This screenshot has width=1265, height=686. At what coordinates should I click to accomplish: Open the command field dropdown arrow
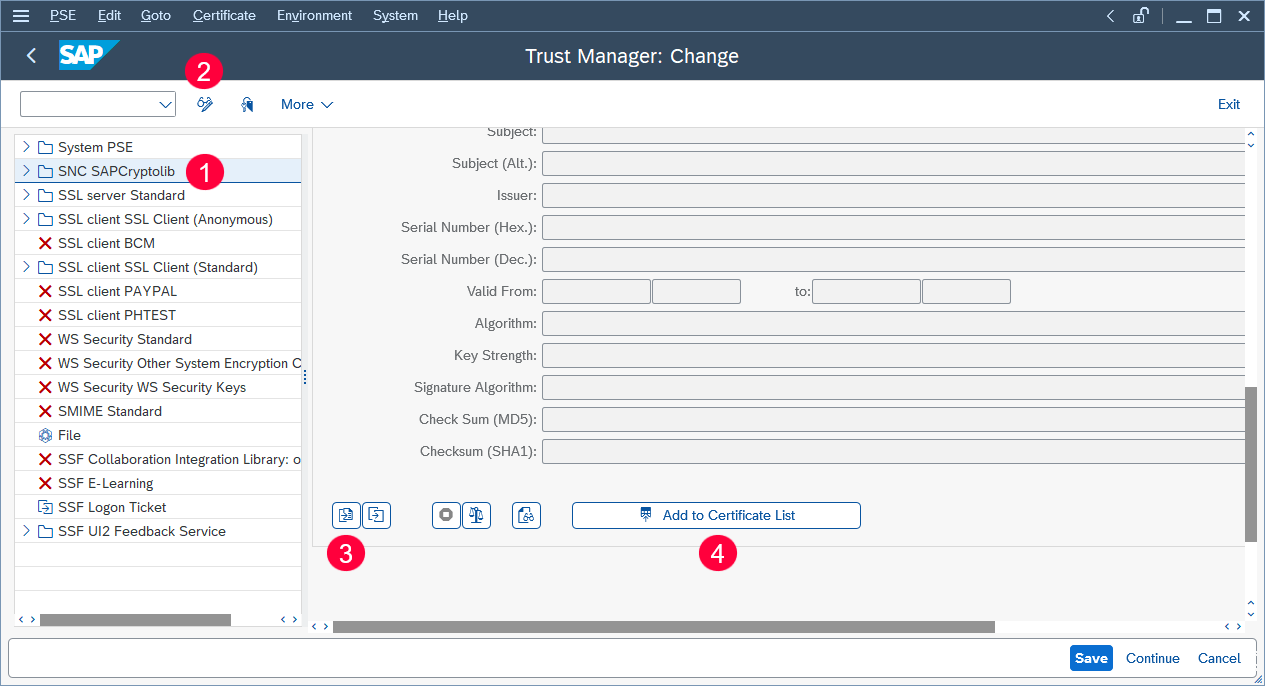(165, 104)
